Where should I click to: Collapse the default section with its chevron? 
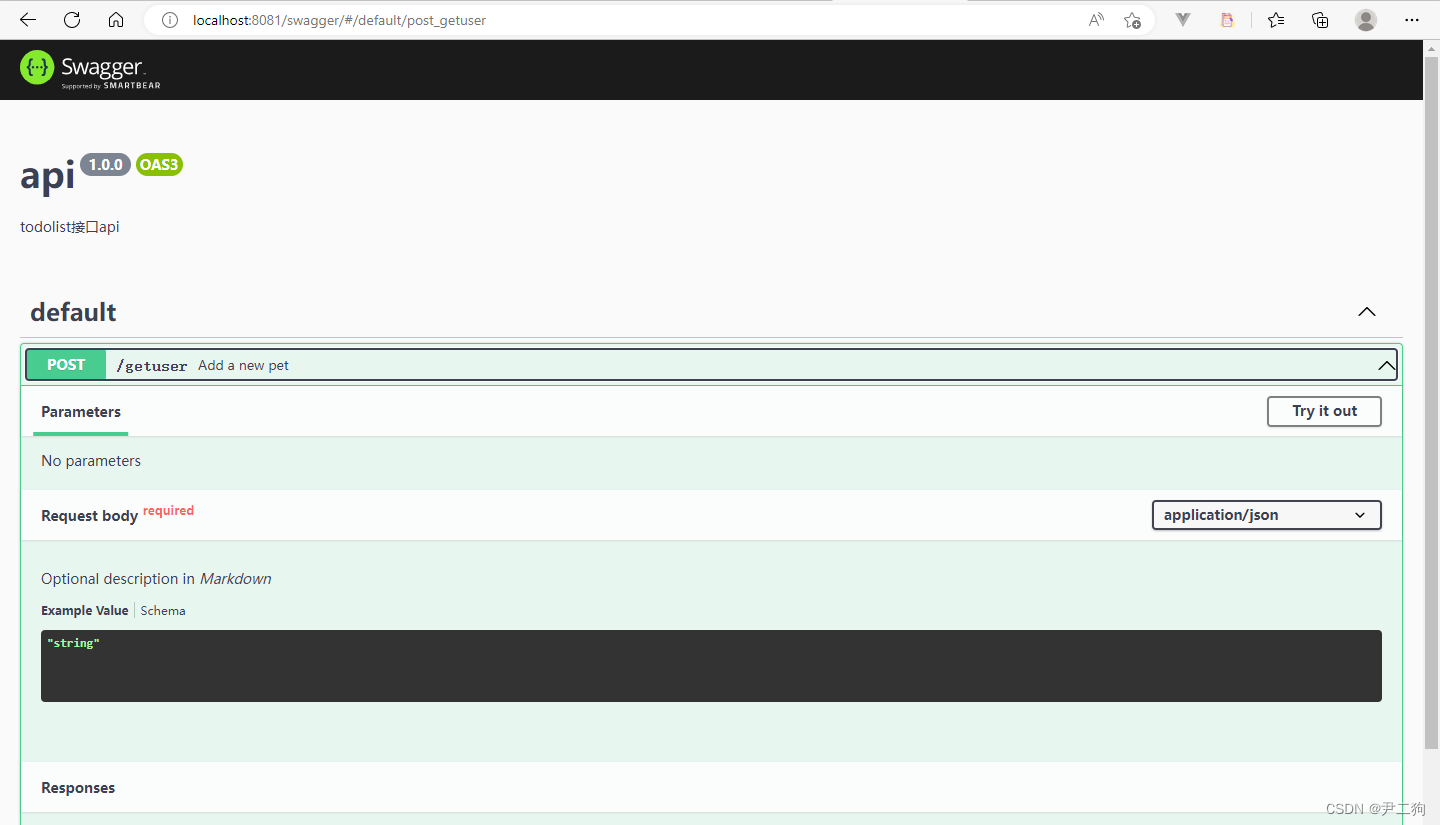coord(1366,311)
